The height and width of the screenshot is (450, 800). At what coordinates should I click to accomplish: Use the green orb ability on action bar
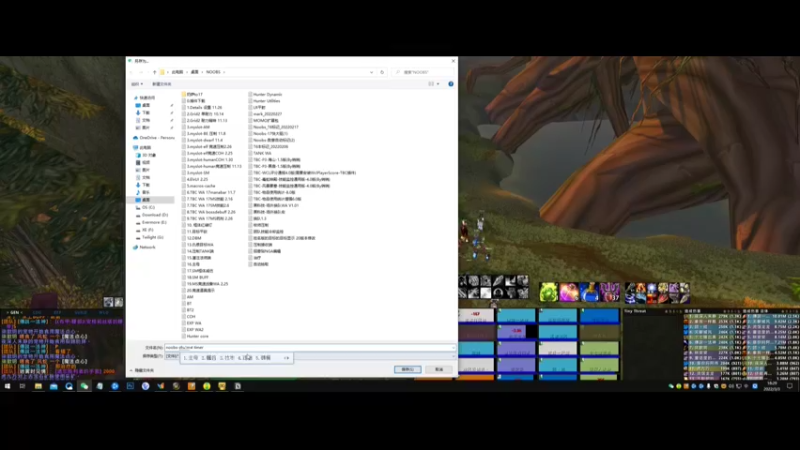(x=548, y=292)
